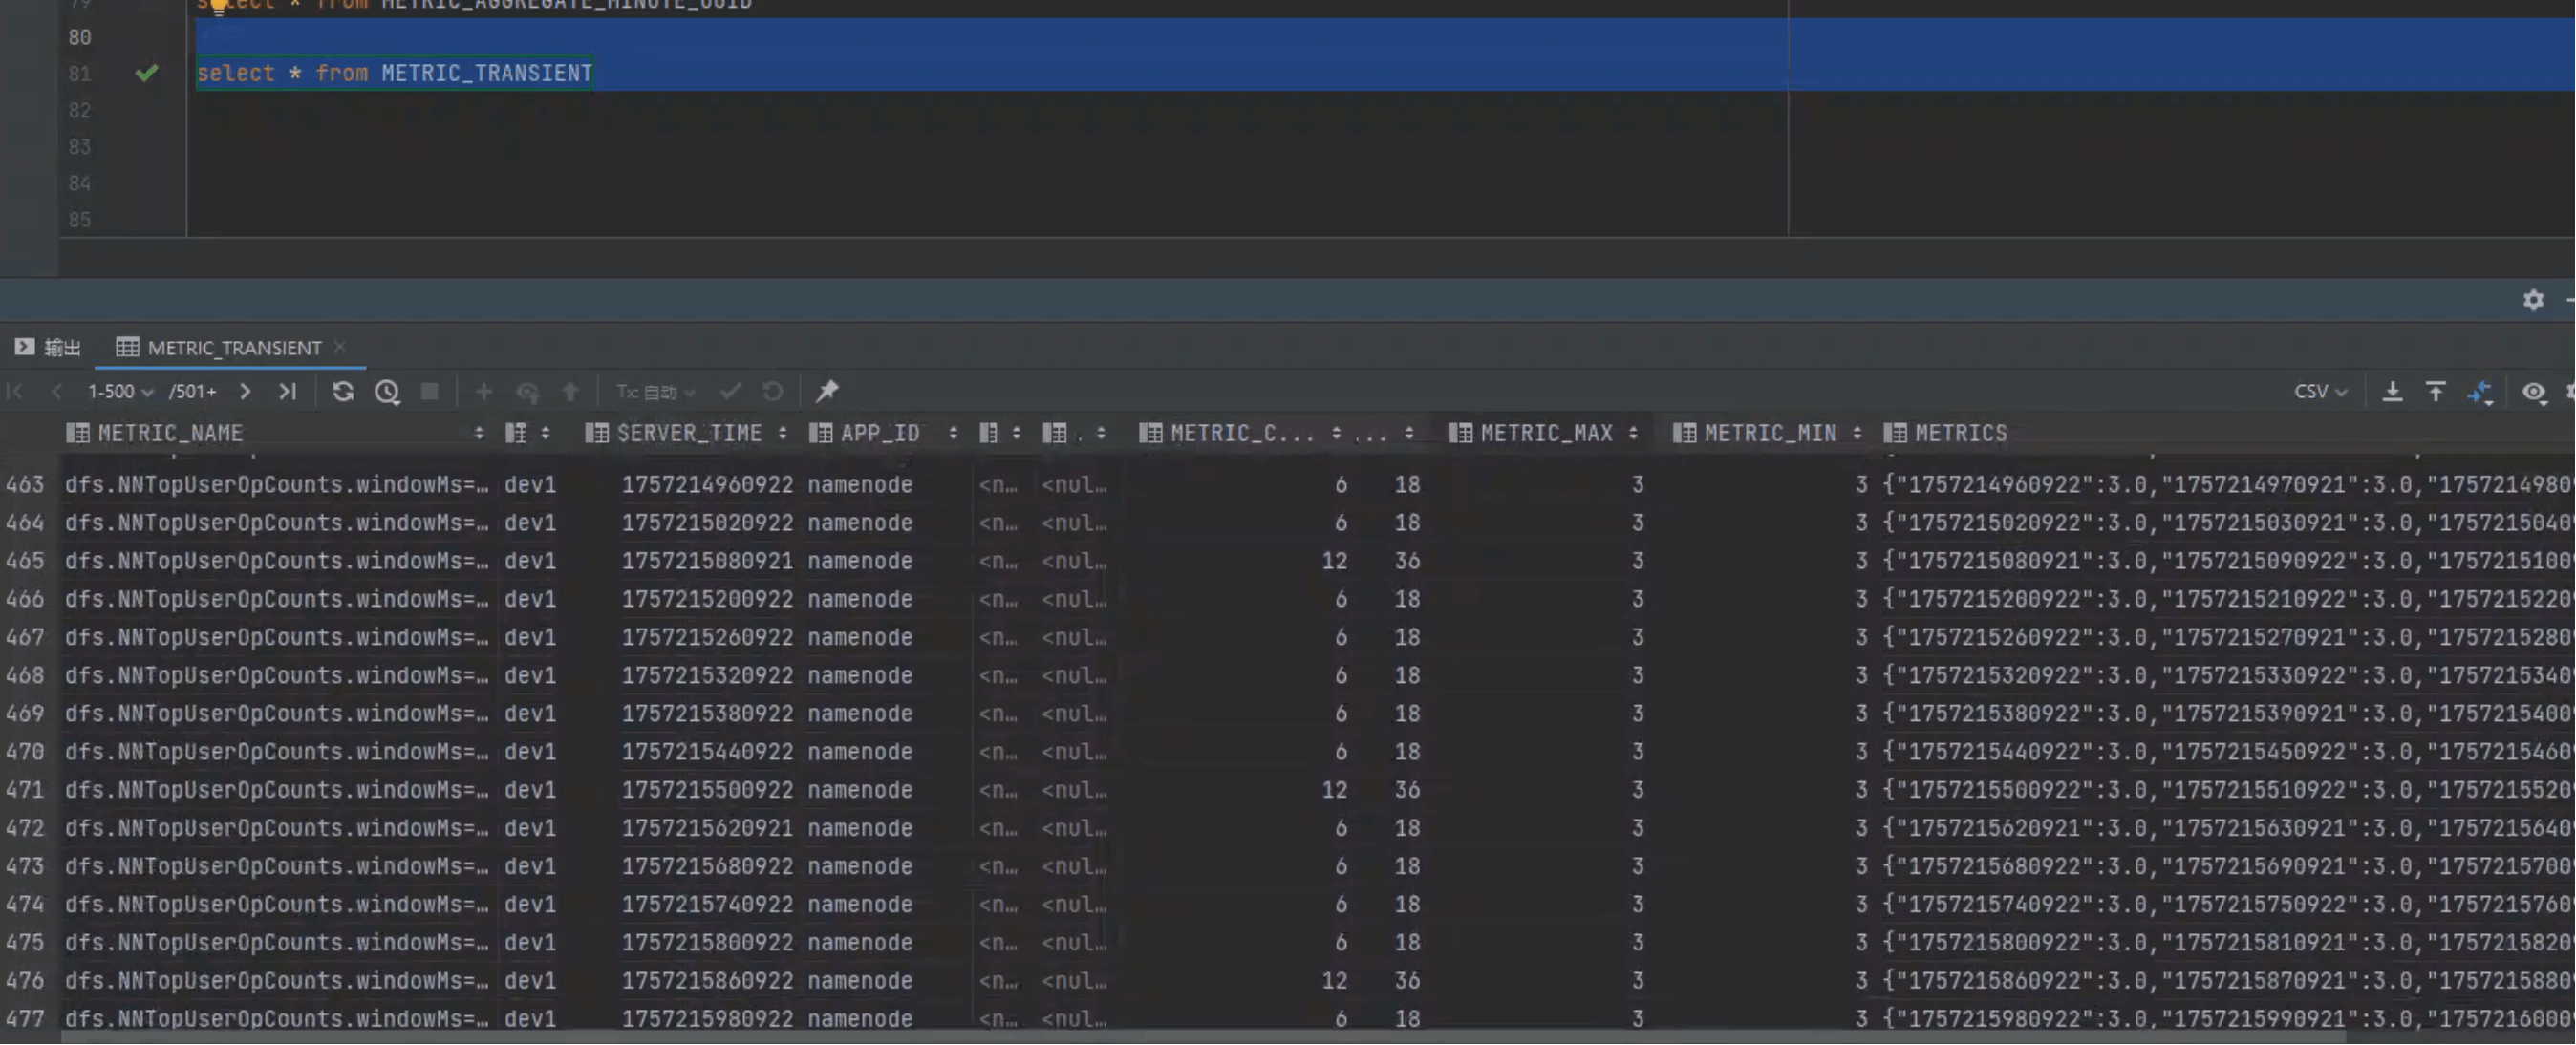Image resolution: width=2576 pixels, height=1045 pixels.
Task: Click the clone row icon
Action: click(x=528, y=392)
